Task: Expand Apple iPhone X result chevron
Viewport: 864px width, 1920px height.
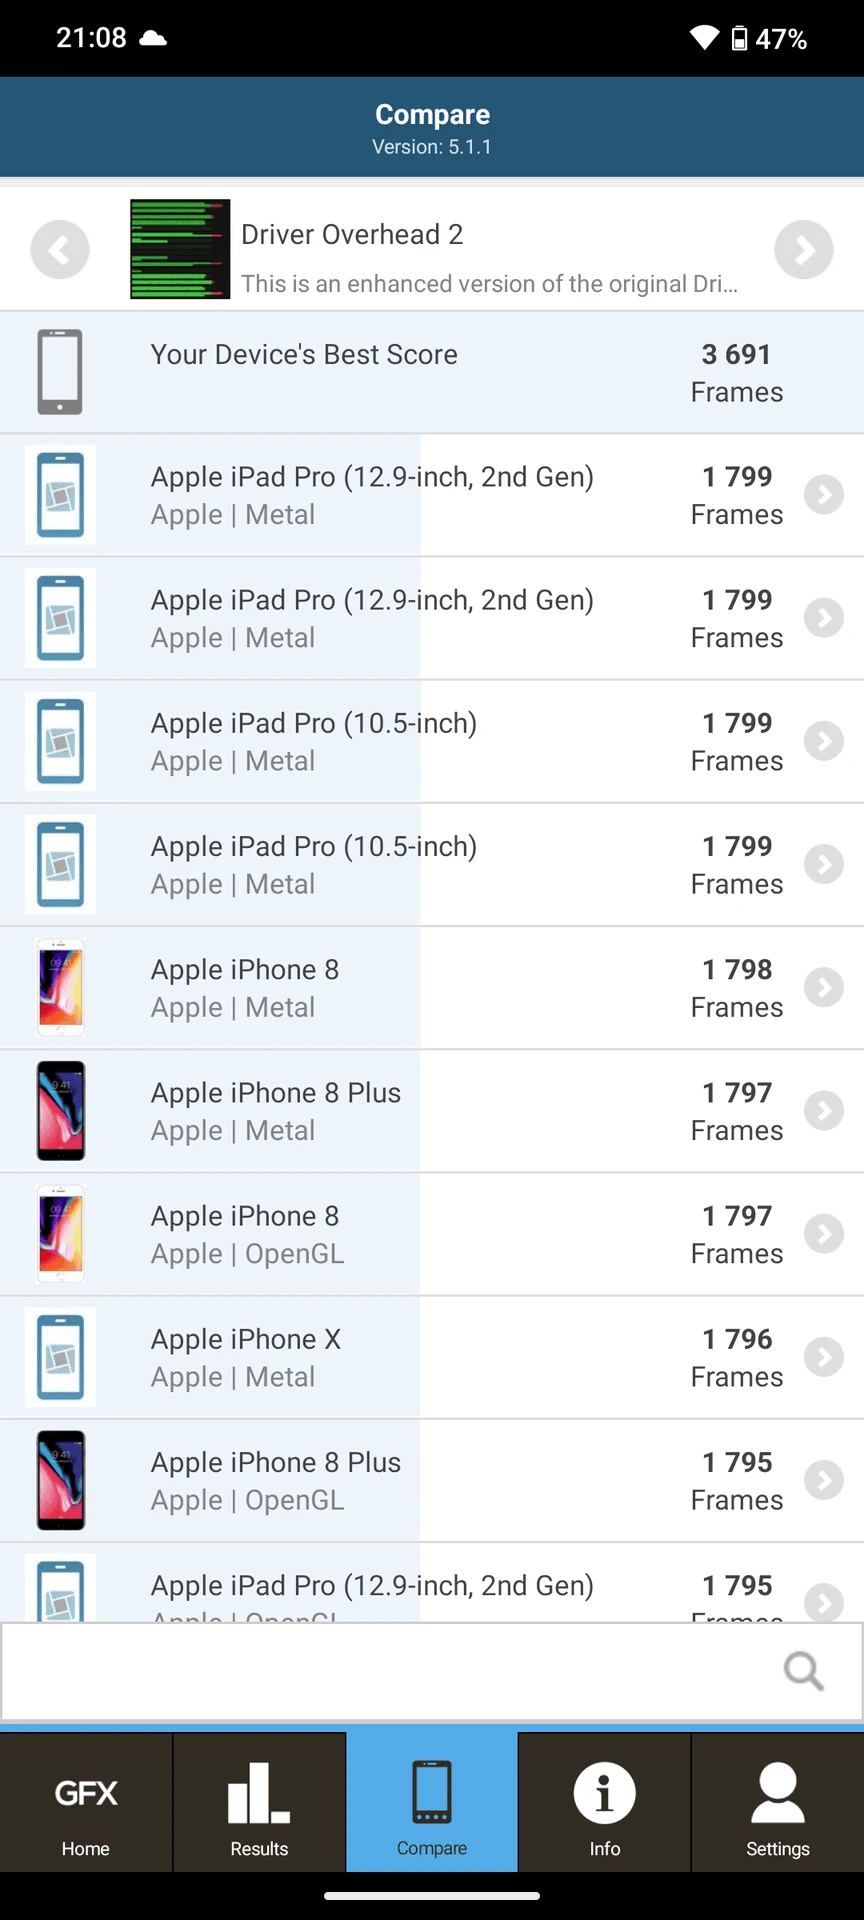Action: click(x=824, y=1357)
